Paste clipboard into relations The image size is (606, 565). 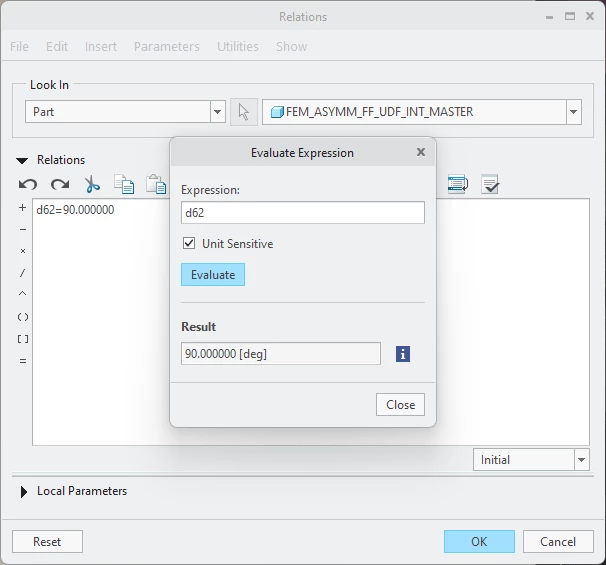tap(156, 184)
